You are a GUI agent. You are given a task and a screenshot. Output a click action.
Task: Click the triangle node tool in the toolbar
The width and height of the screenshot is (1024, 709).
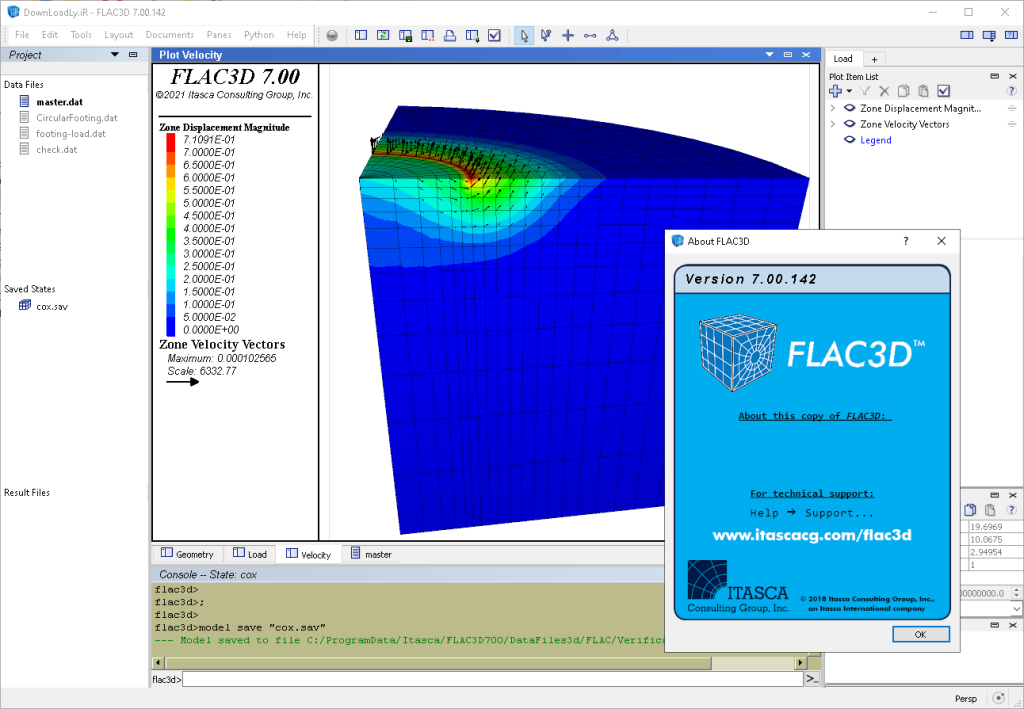tap(612, 35)
